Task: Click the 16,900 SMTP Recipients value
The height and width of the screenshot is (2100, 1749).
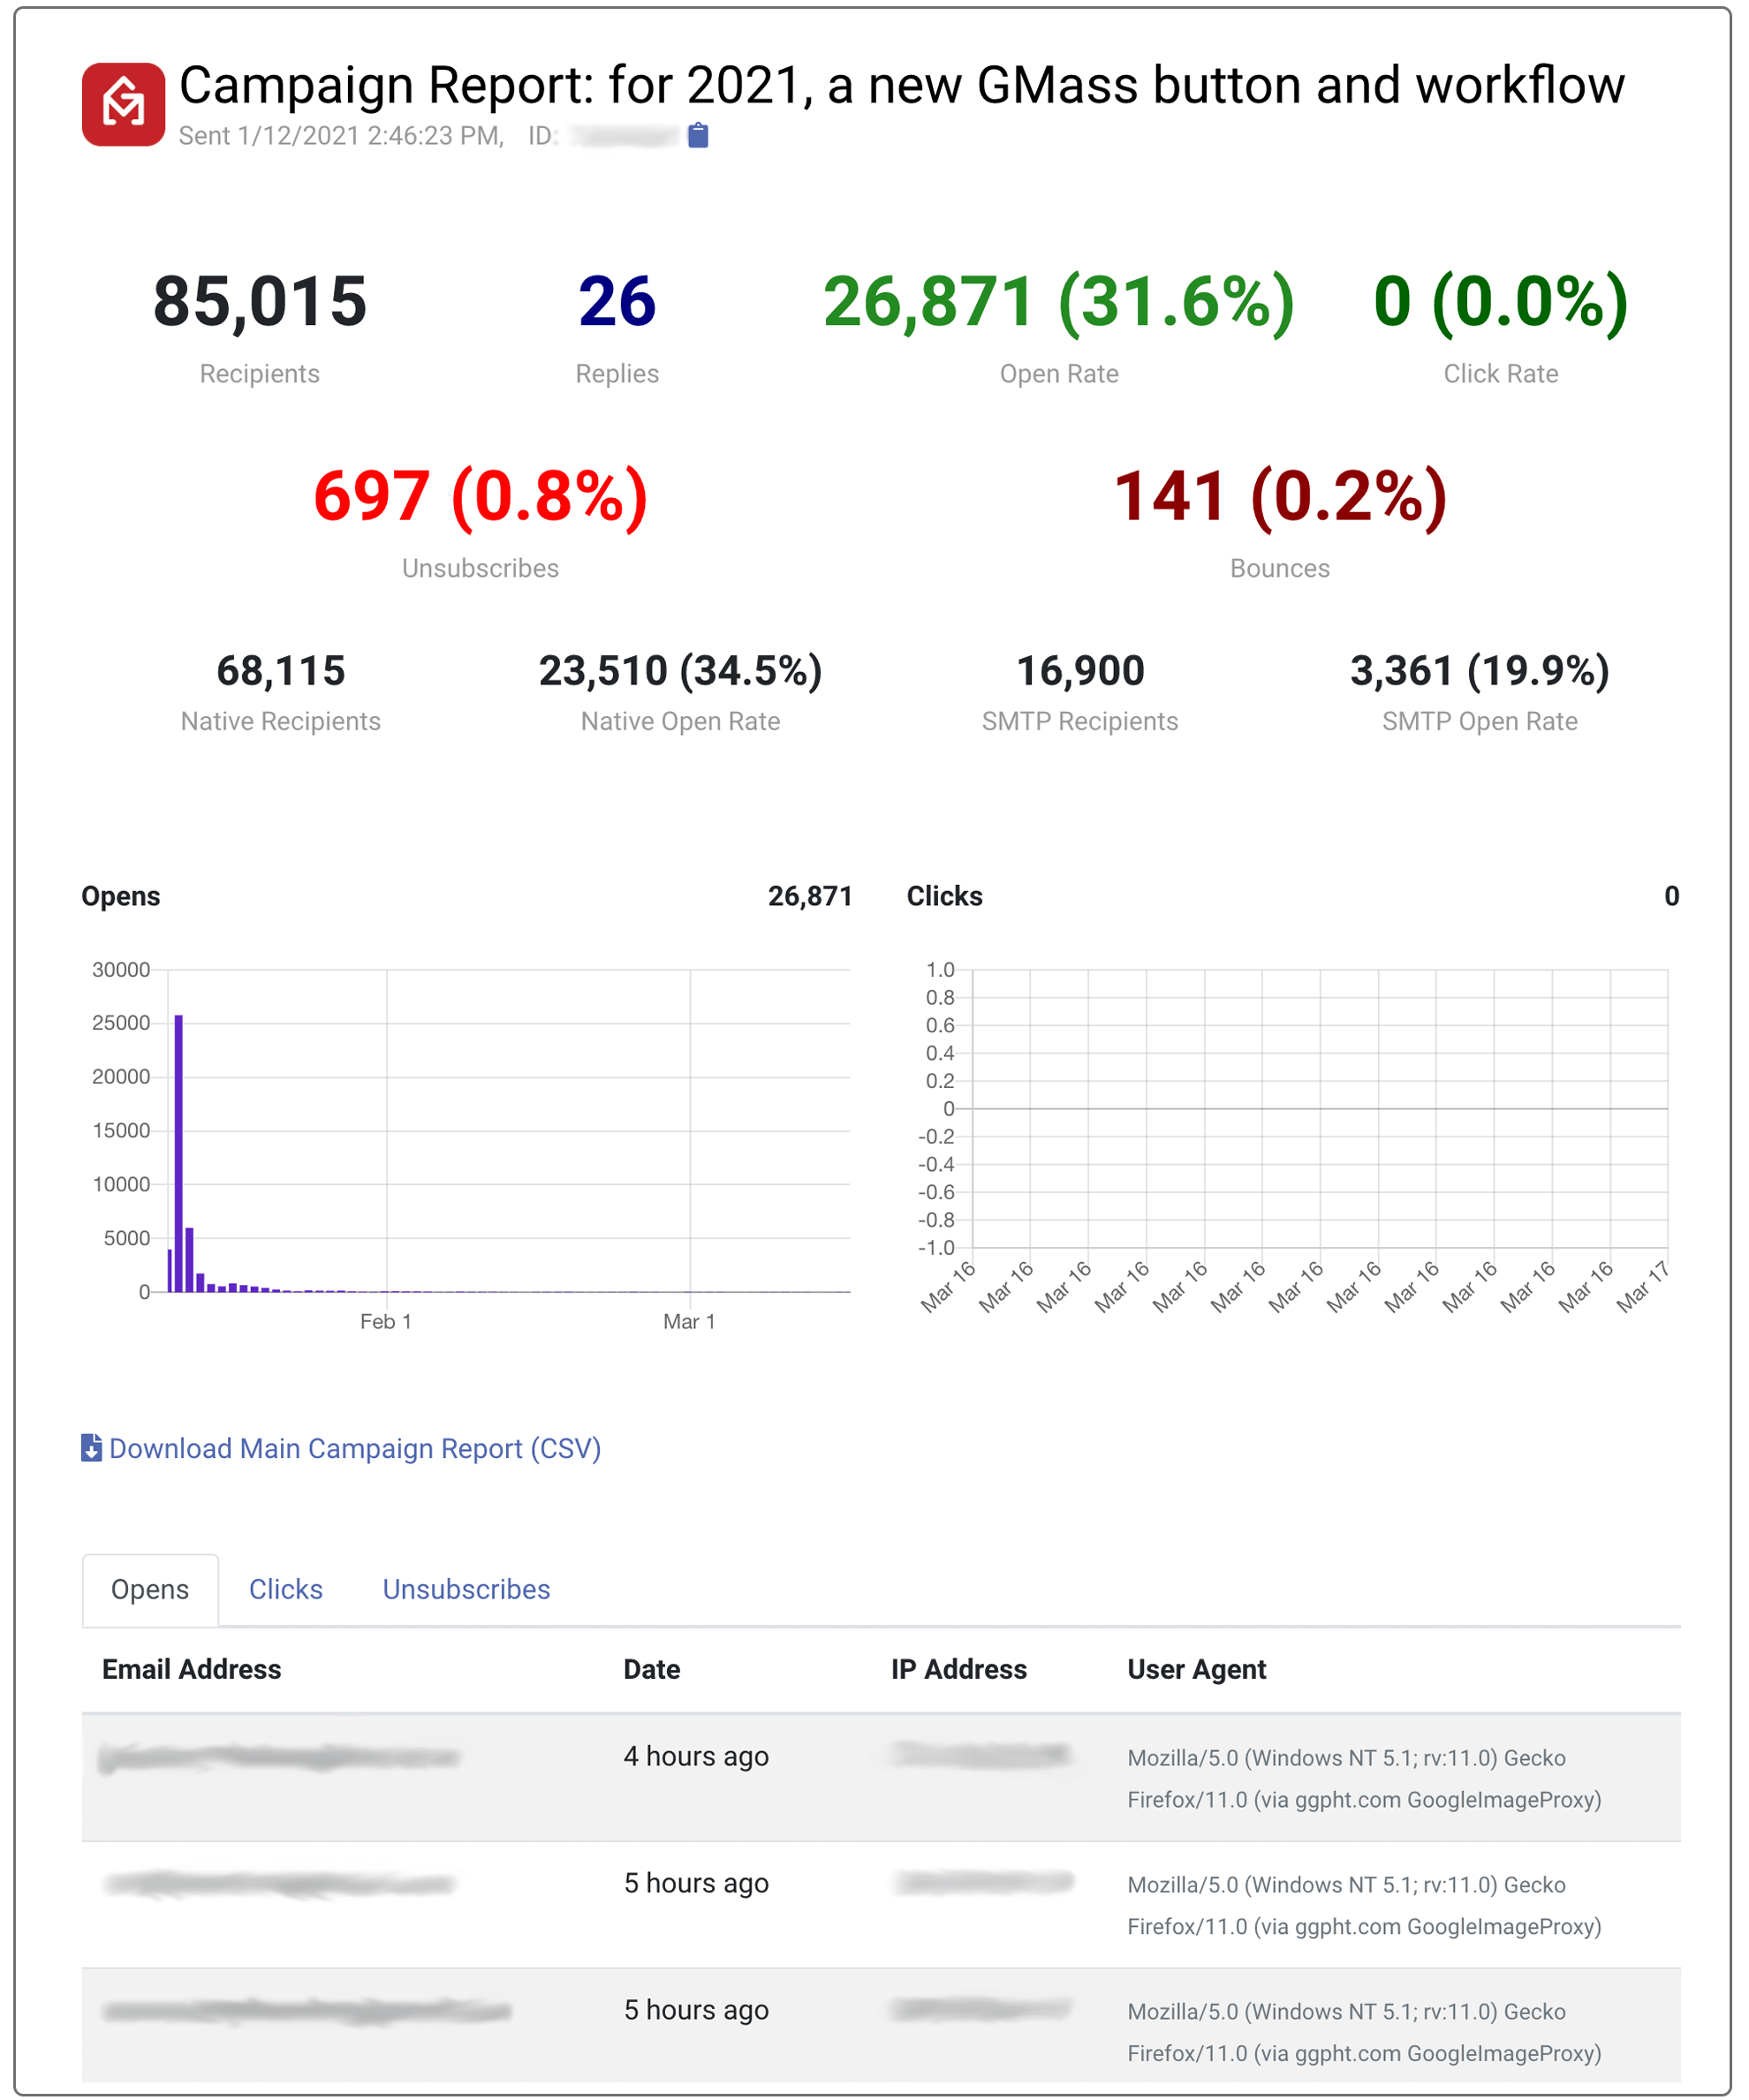Action: (x=1080, y=670)
